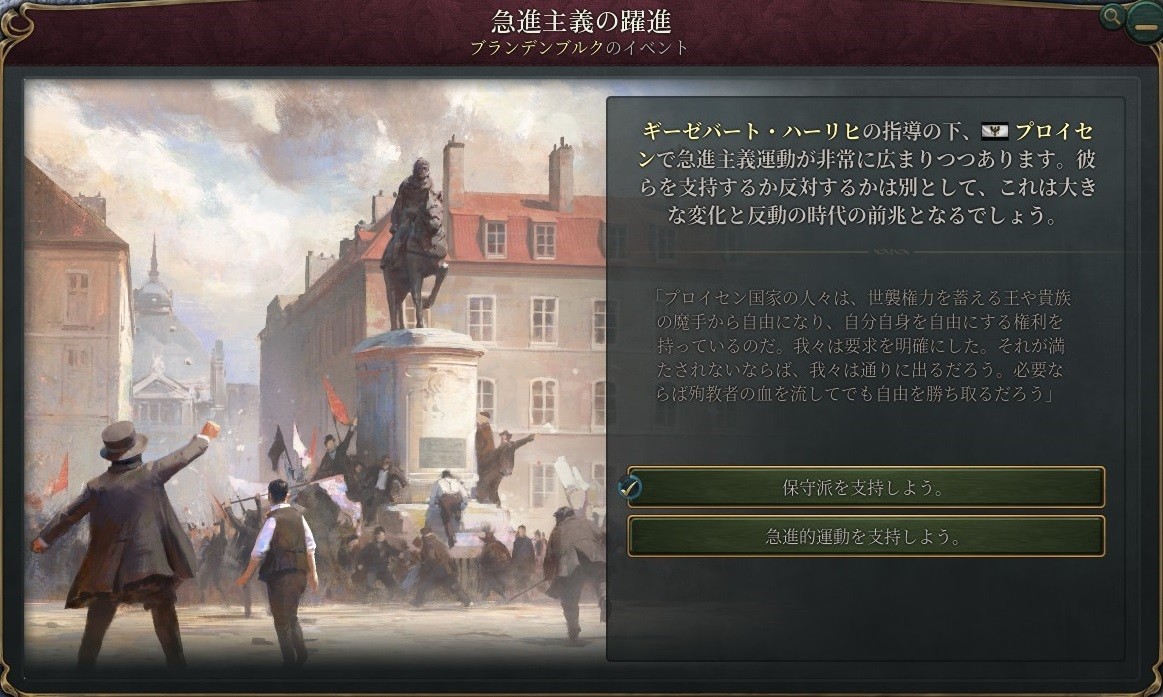The width and height of the screenshot is (1163, 697).
Task: Choose 急進的運動を支持しよう option
Action: click(x=866, y=536)
